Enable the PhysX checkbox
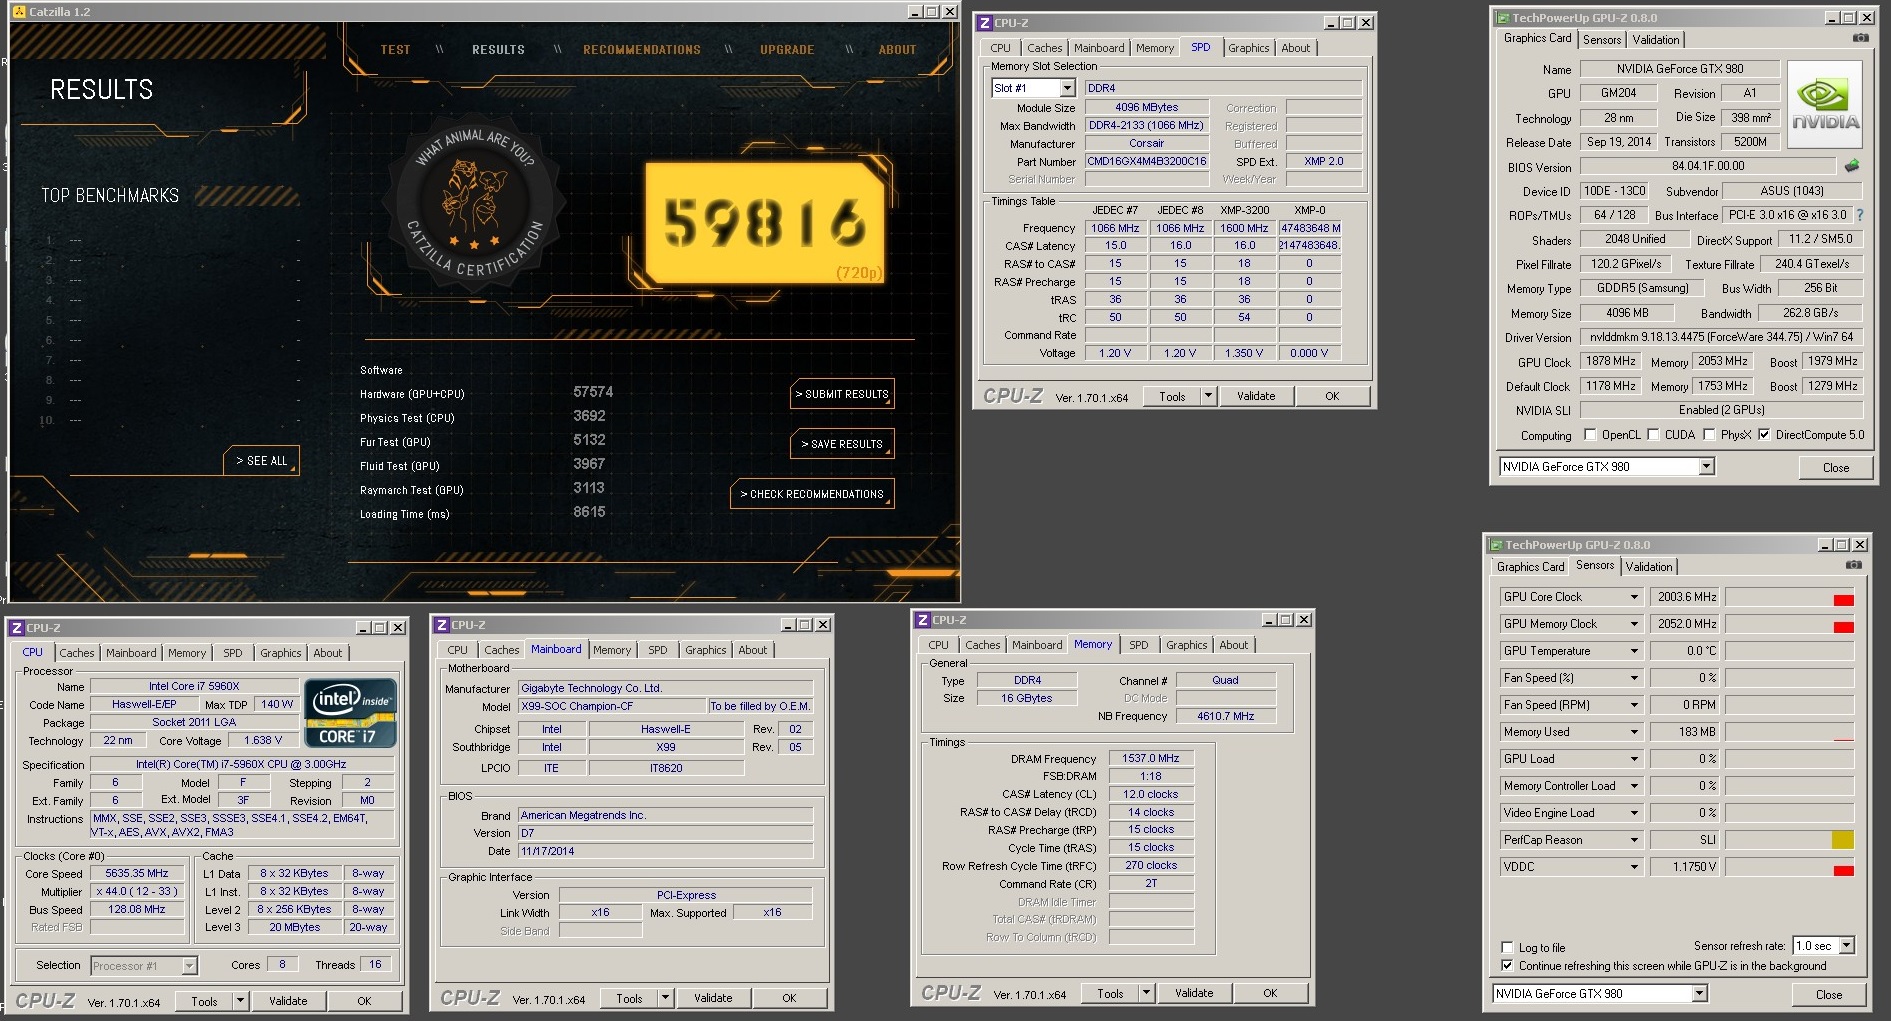 pos(1709,435)
